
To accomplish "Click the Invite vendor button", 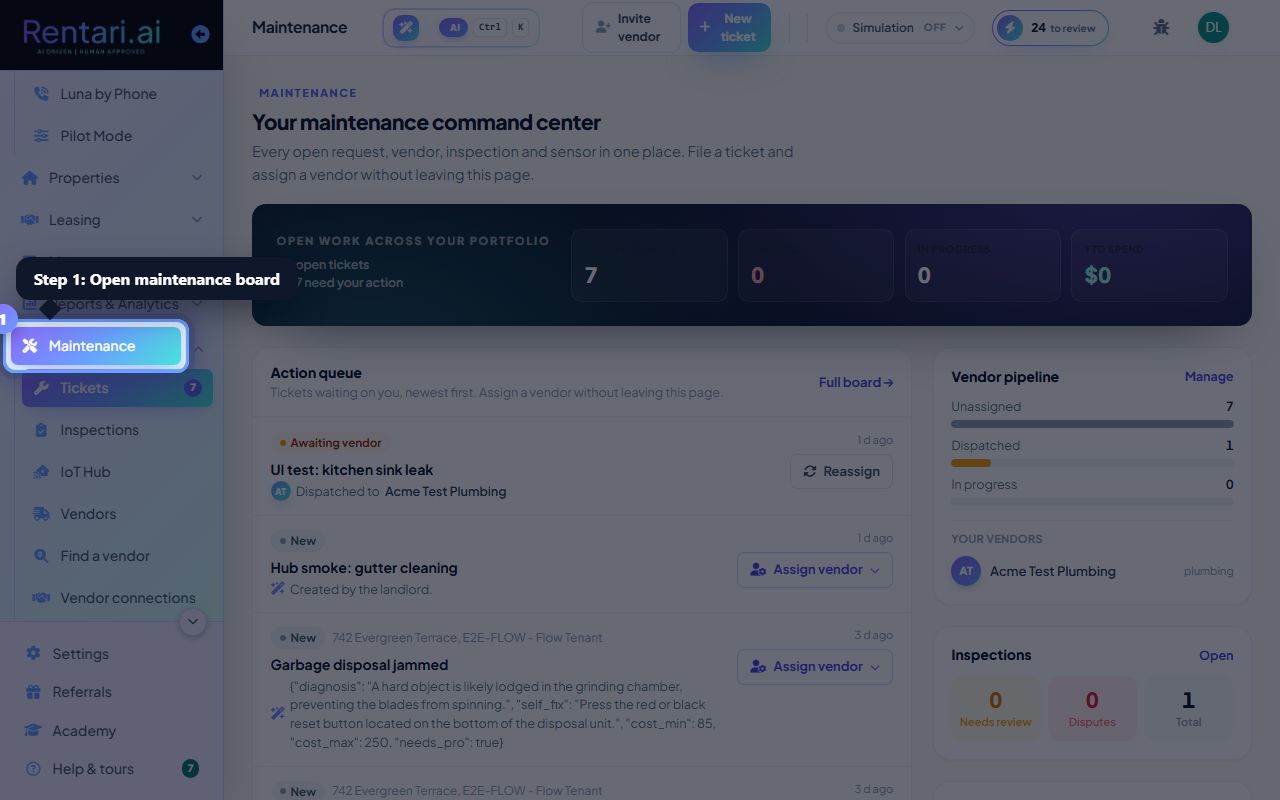I will coord(631,28).
